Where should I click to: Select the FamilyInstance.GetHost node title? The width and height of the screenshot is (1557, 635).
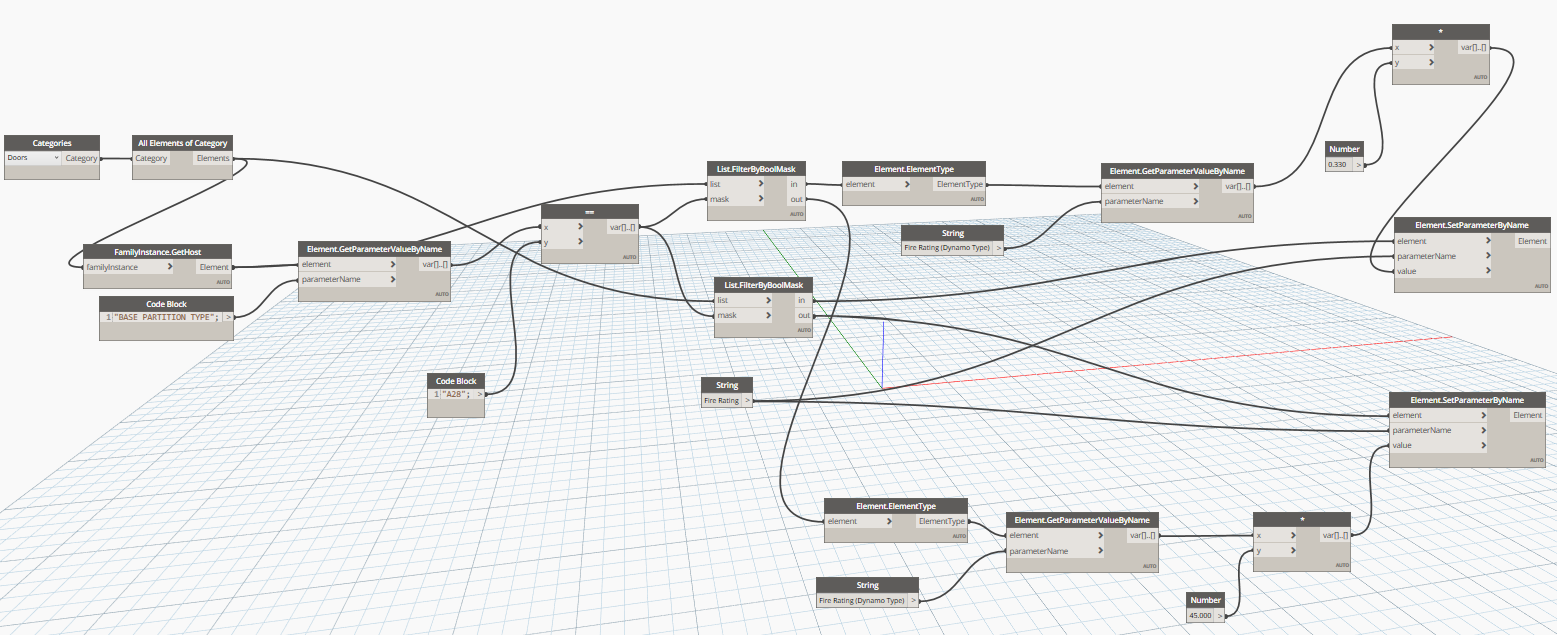coord(158,252)
